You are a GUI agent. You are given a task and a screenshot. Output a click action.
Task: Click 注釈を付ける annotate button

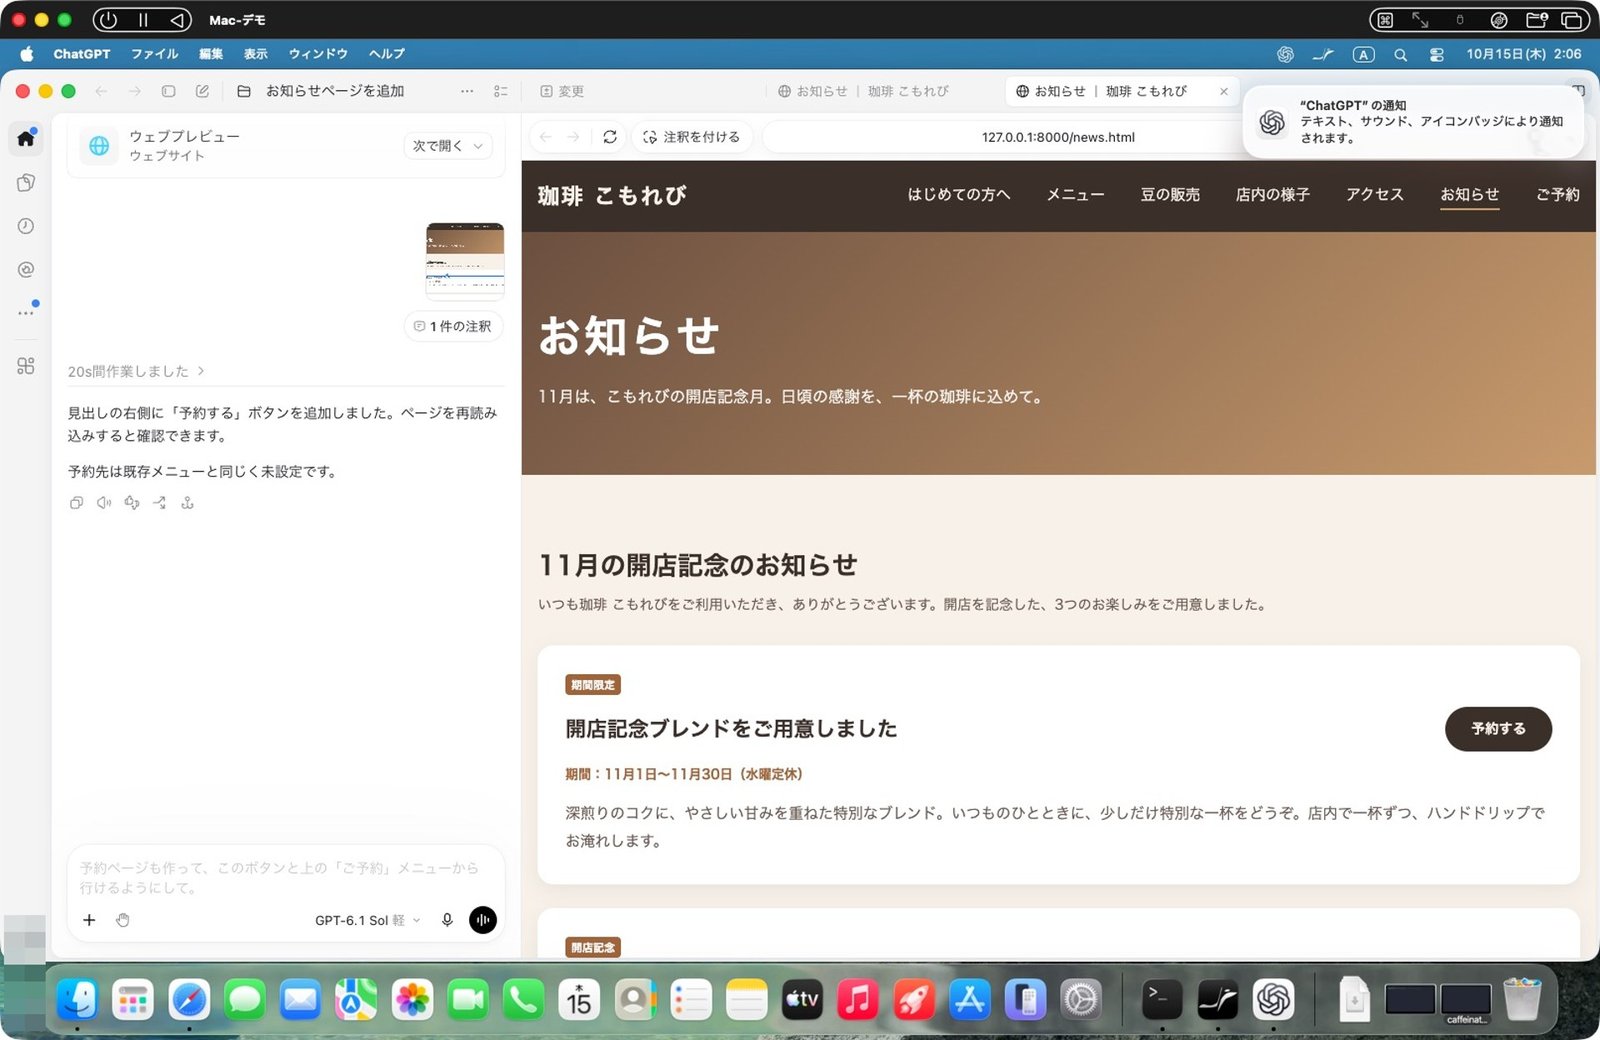tap(692, 137)
